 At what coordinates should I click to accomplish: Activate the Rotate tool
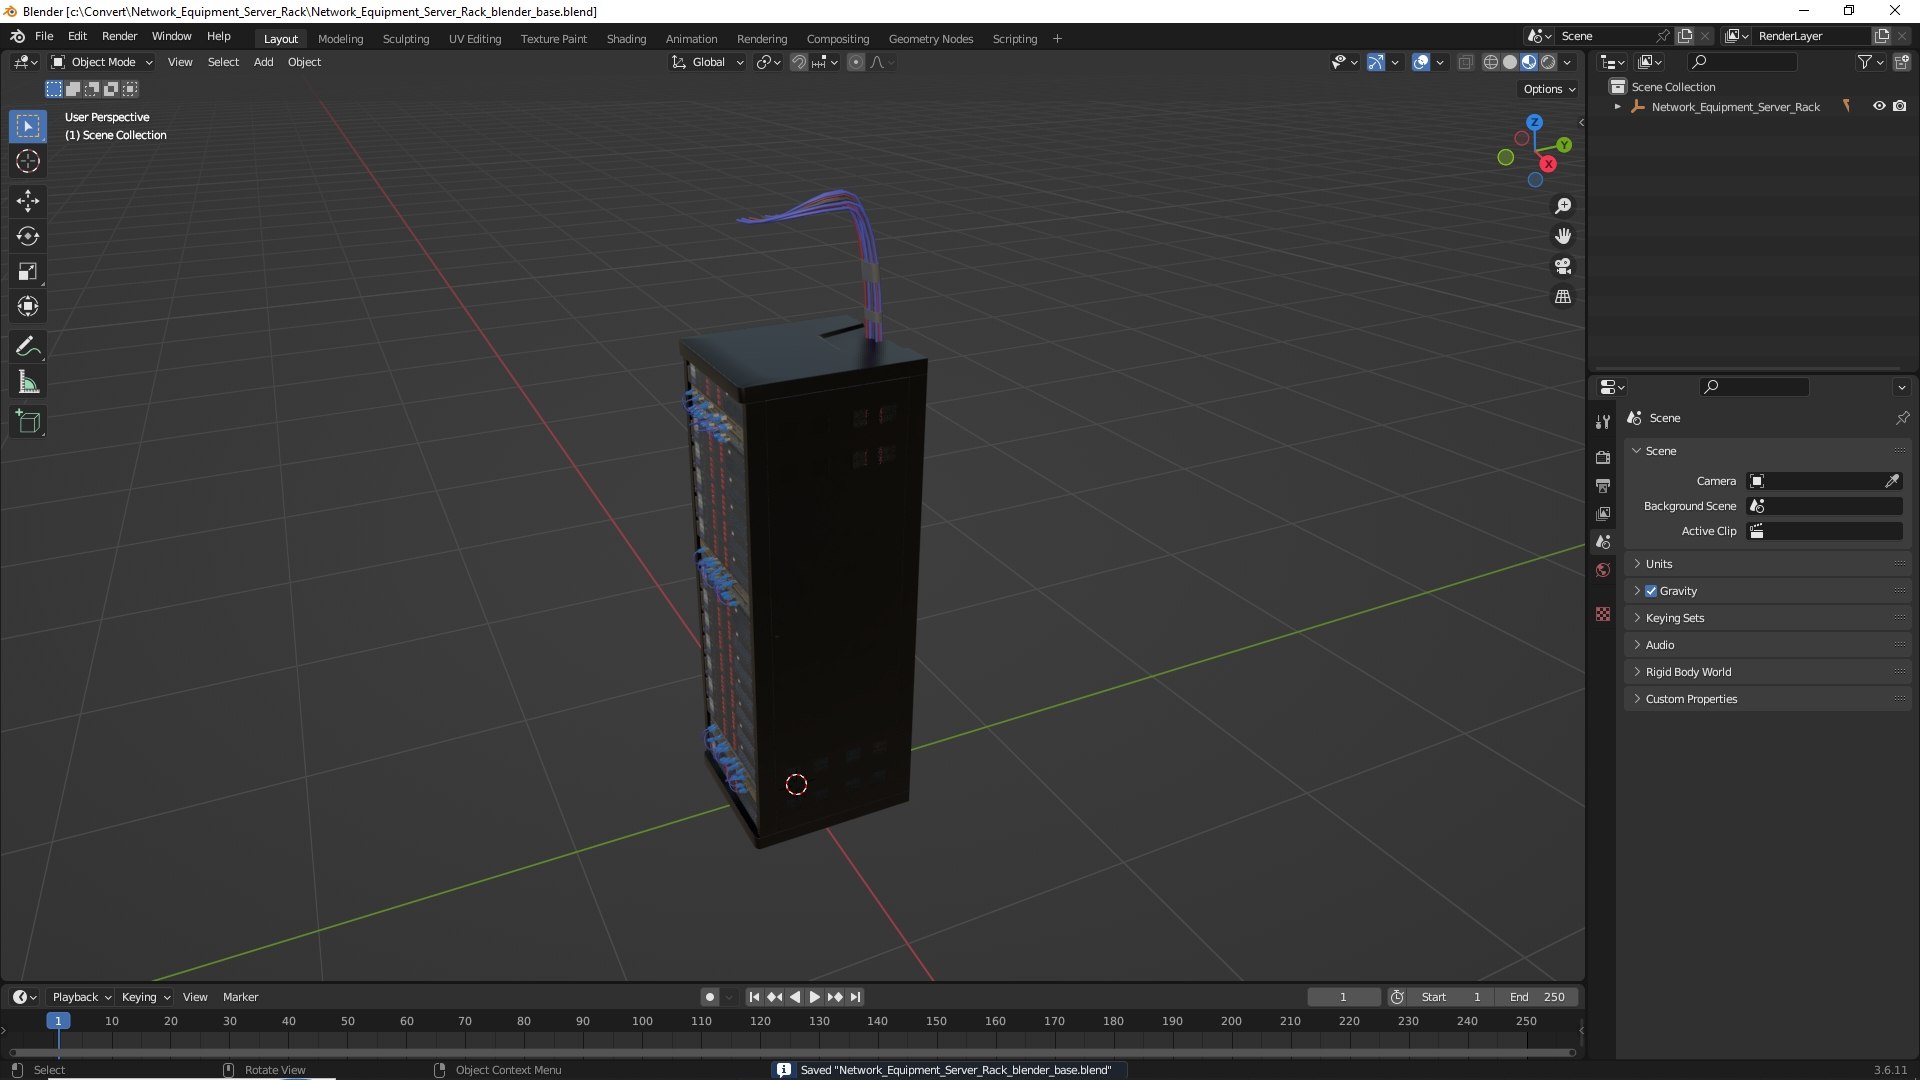coord(28,236)
